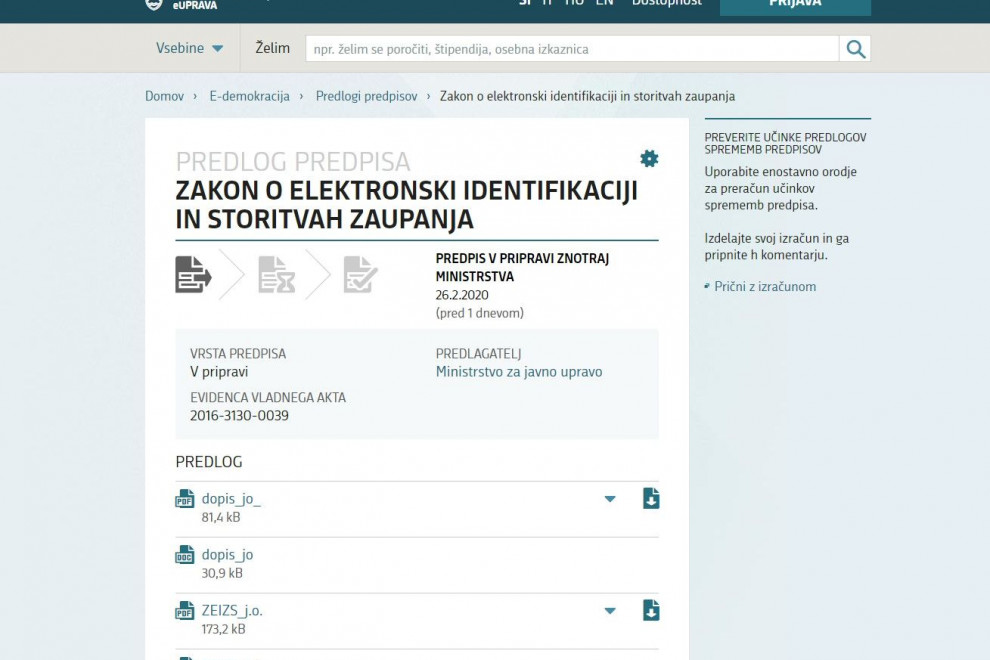990x660 pixels.
Task: Click the first document stage icon
Action: tap(193, 274)
